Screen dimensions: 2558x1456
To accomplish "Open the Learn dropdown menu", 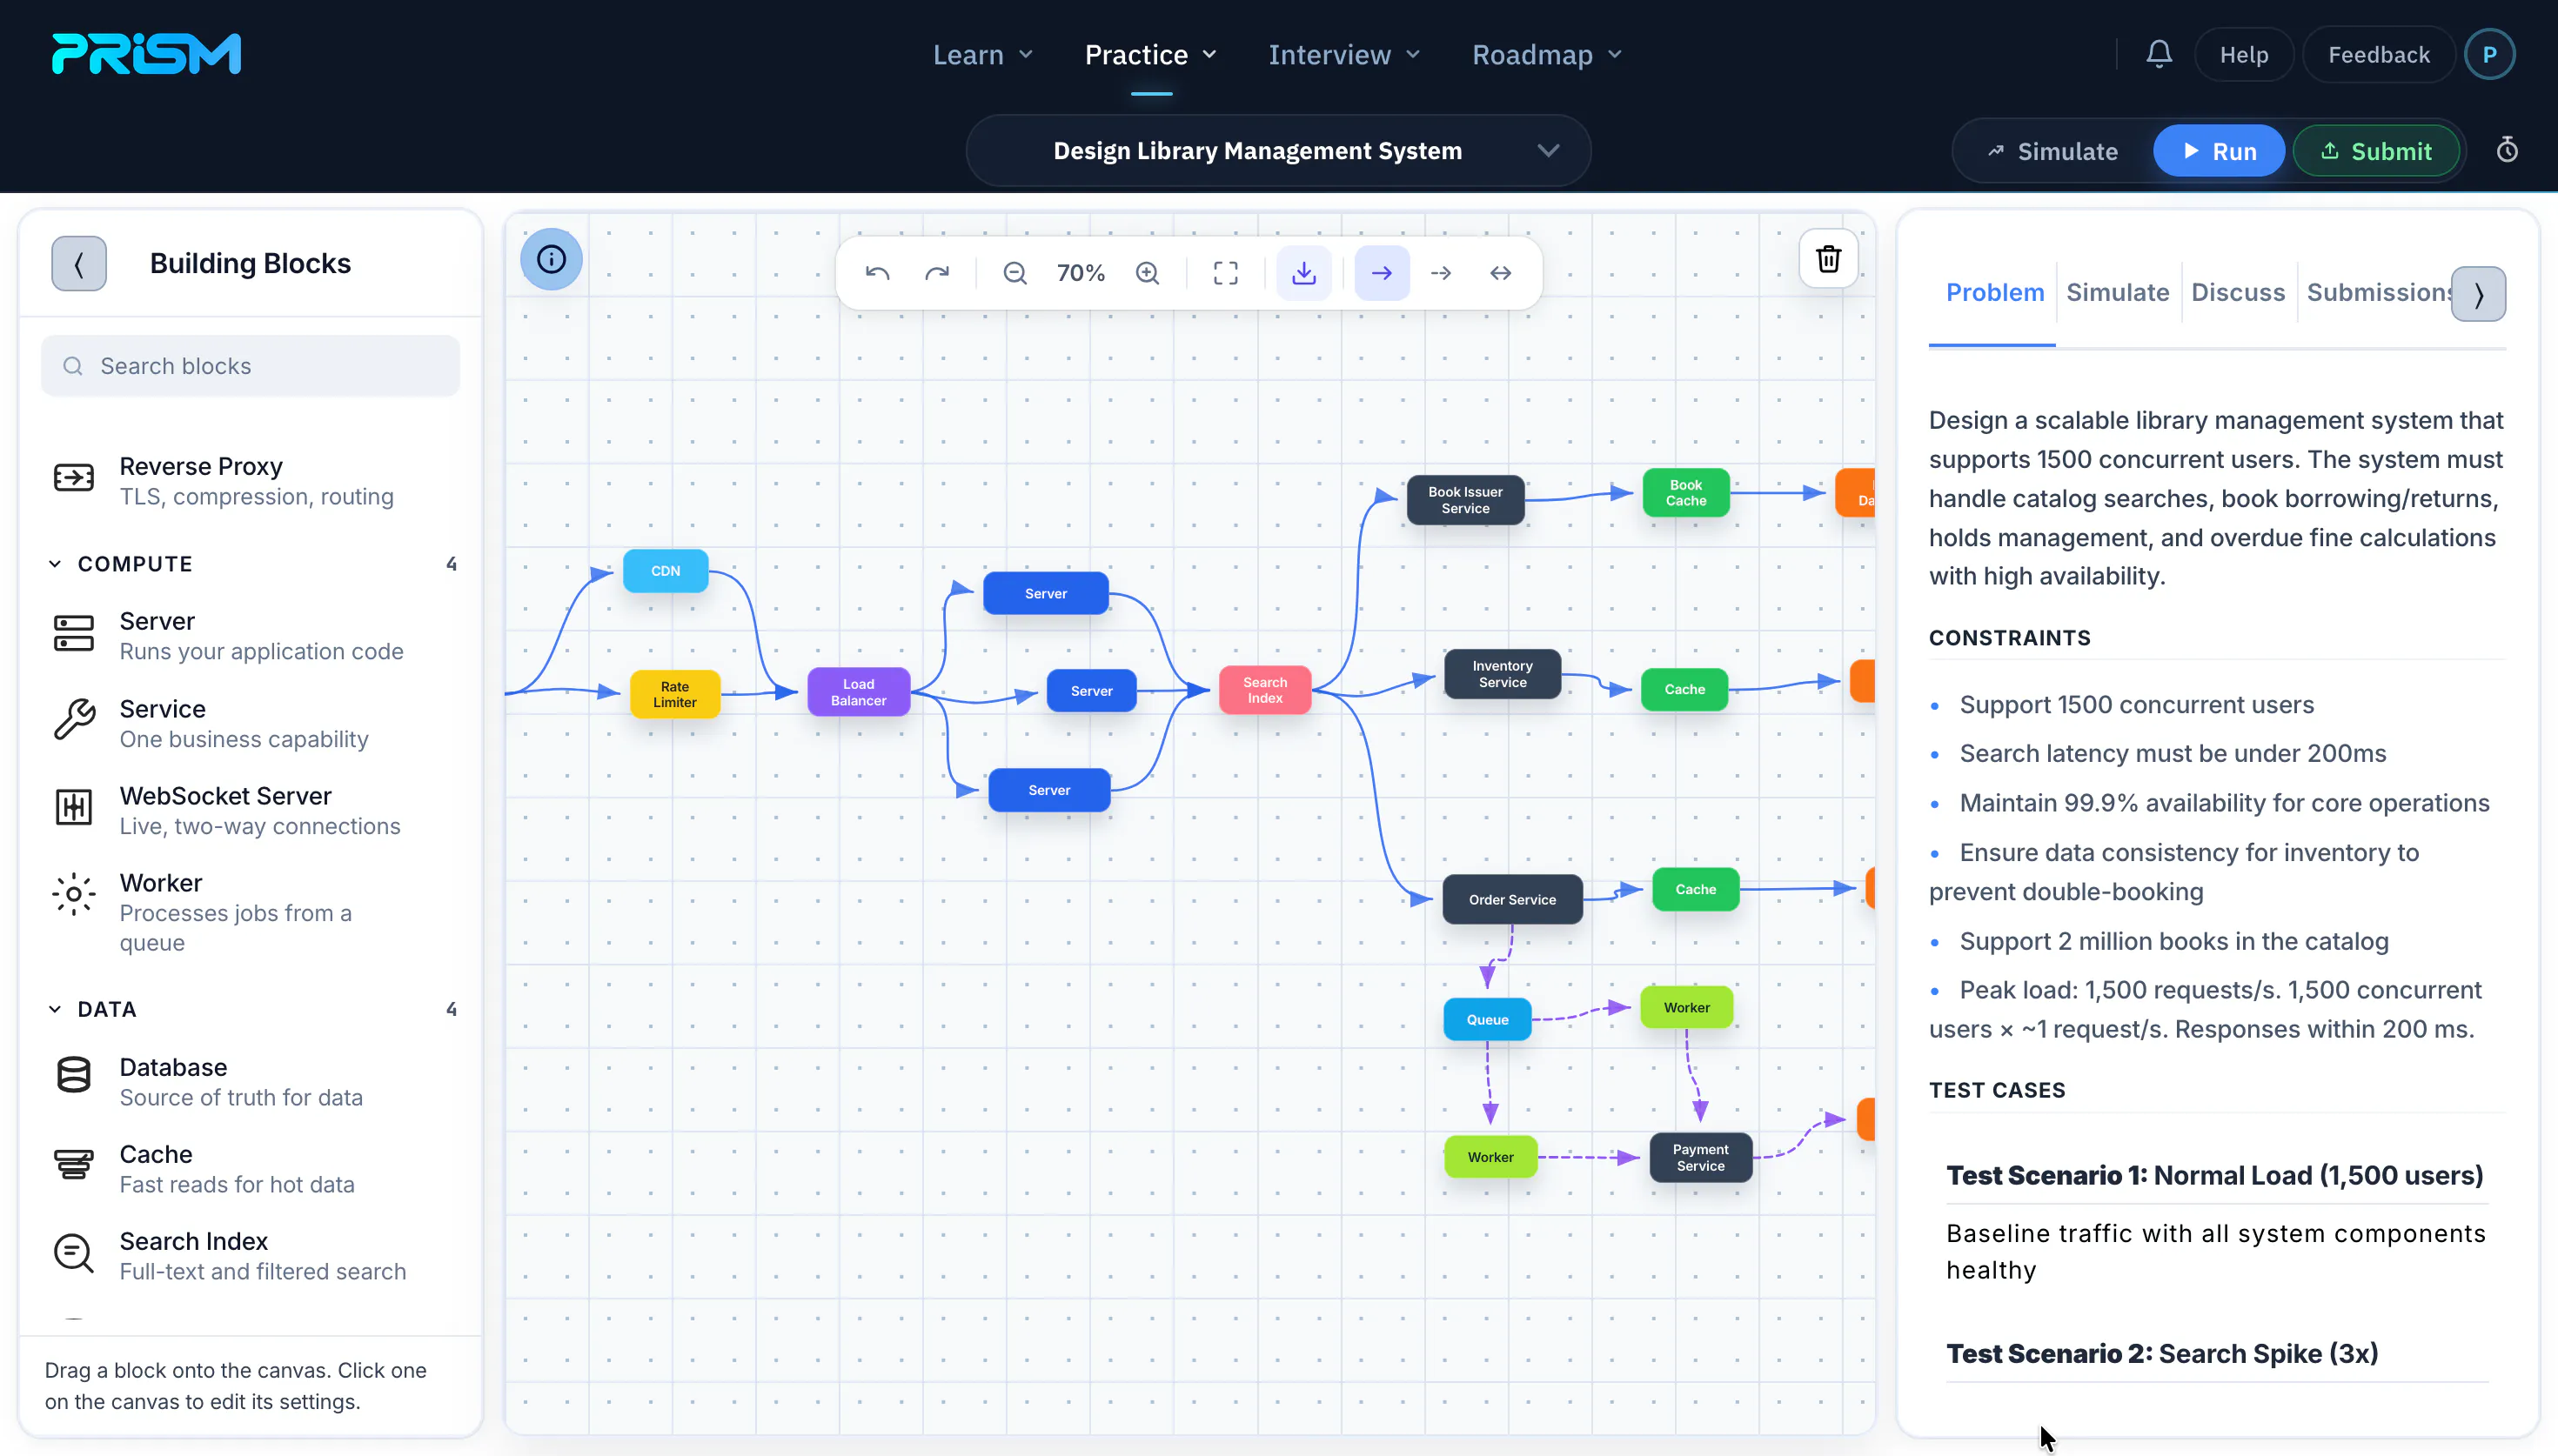I will coord(982,54).
